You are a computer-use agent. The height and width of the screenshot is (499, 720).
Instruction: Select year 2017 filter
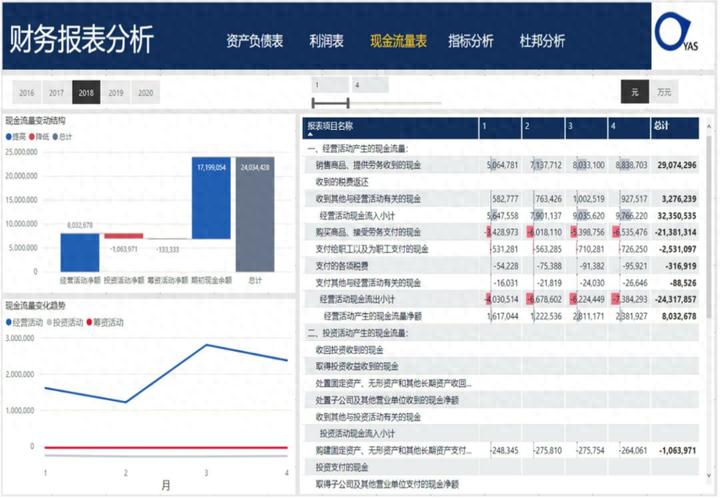click(56, 92)
